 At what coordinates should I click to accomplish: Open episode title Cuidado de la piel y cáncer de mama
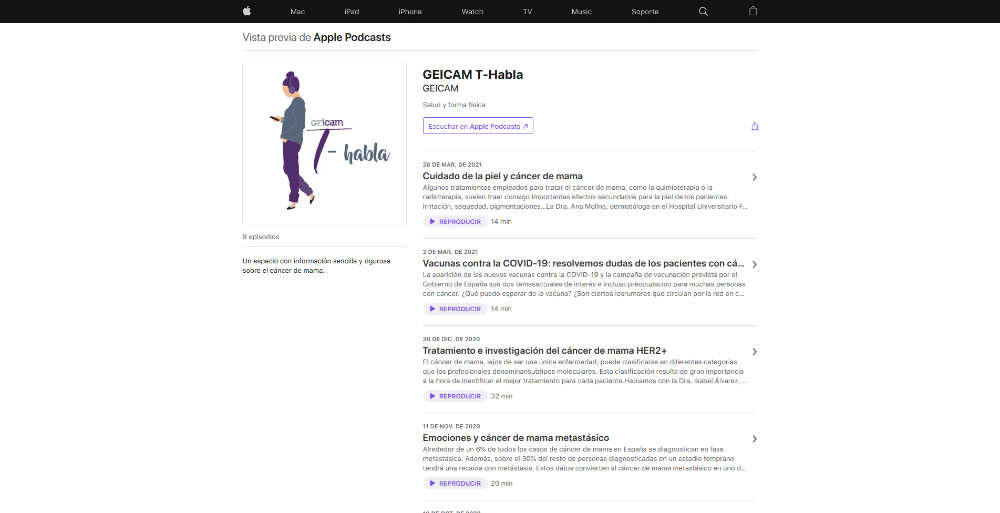click(x=503, y=176)
